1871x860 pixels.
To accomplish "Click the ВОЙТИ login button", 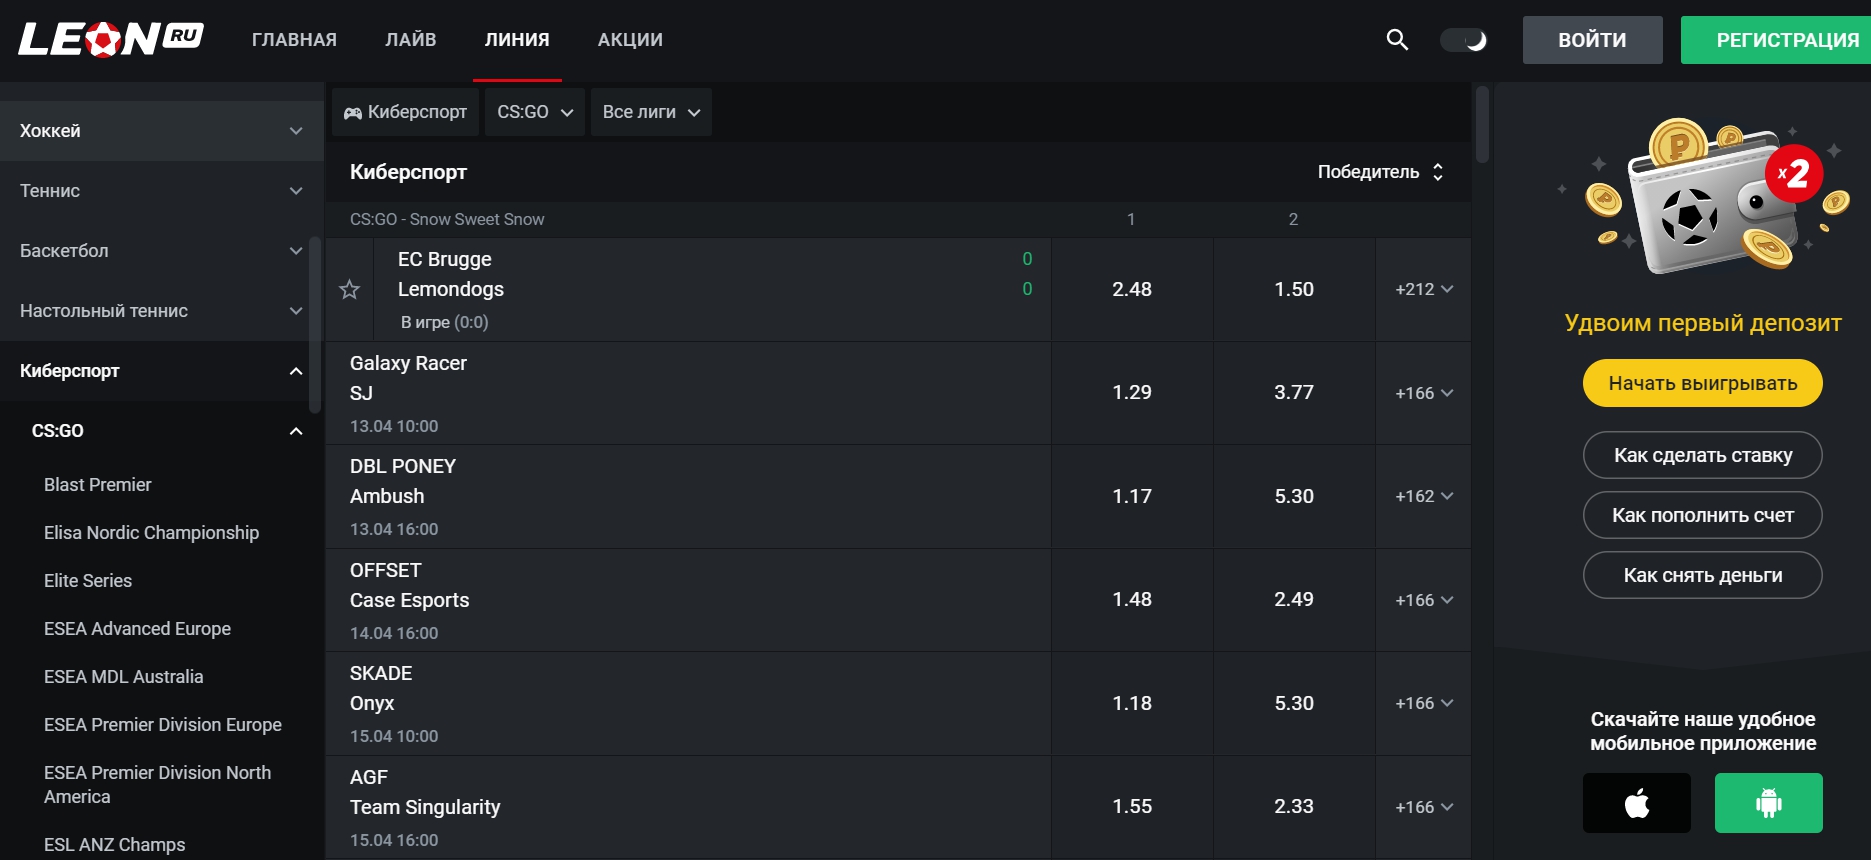I will coord(1592,40).
